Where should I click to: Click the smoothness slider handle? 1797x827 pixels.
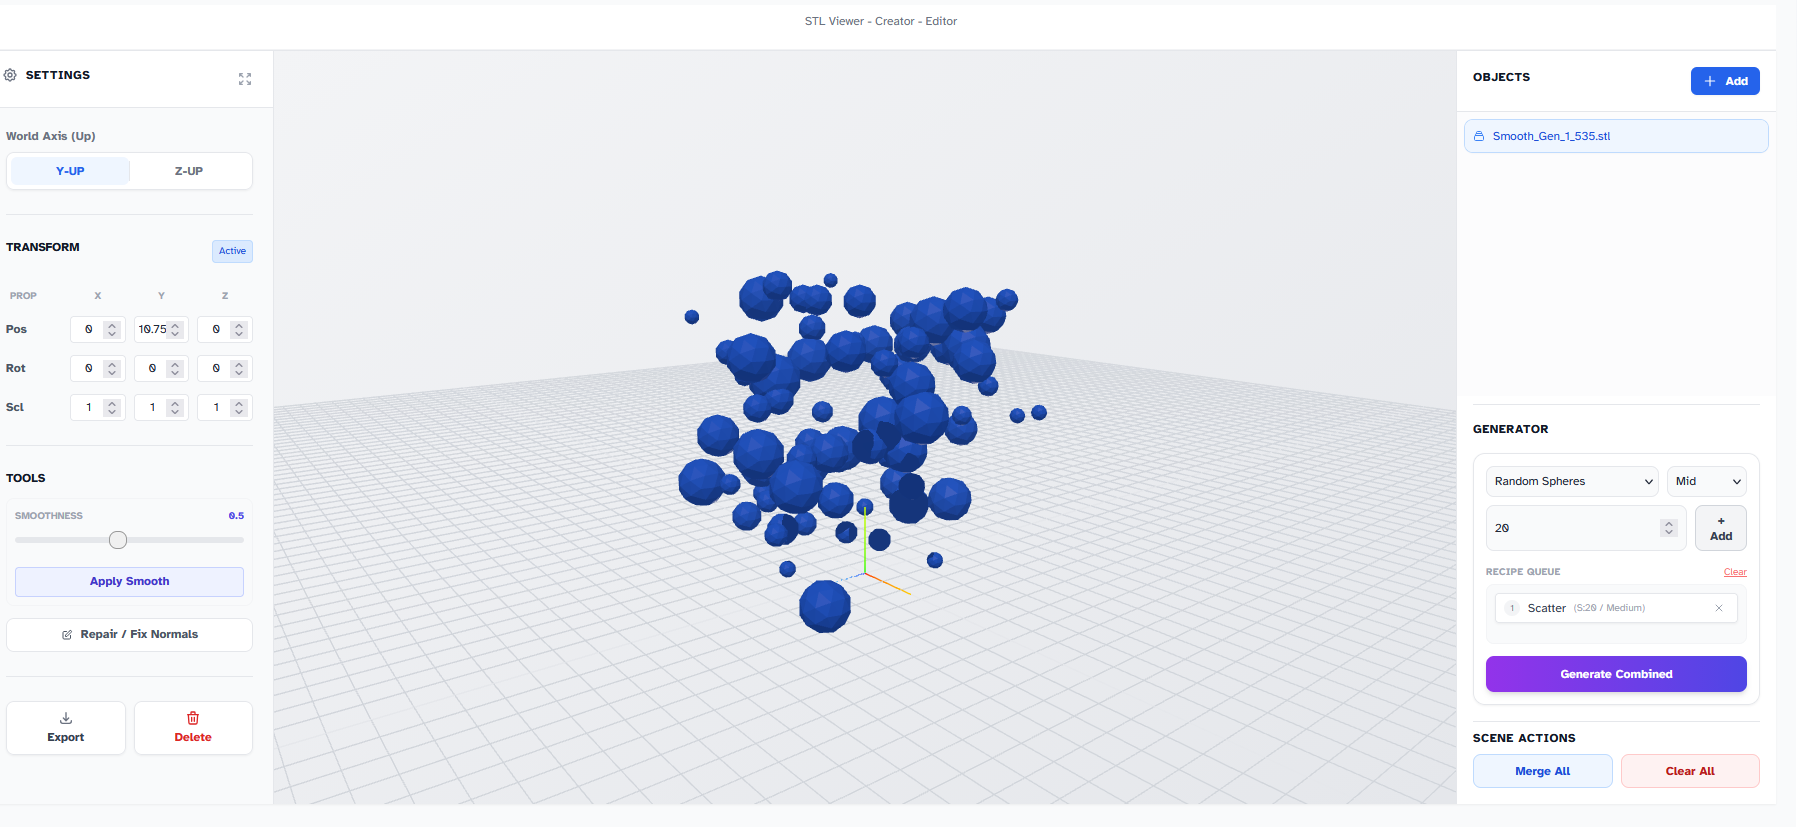[x=118, y=540]
